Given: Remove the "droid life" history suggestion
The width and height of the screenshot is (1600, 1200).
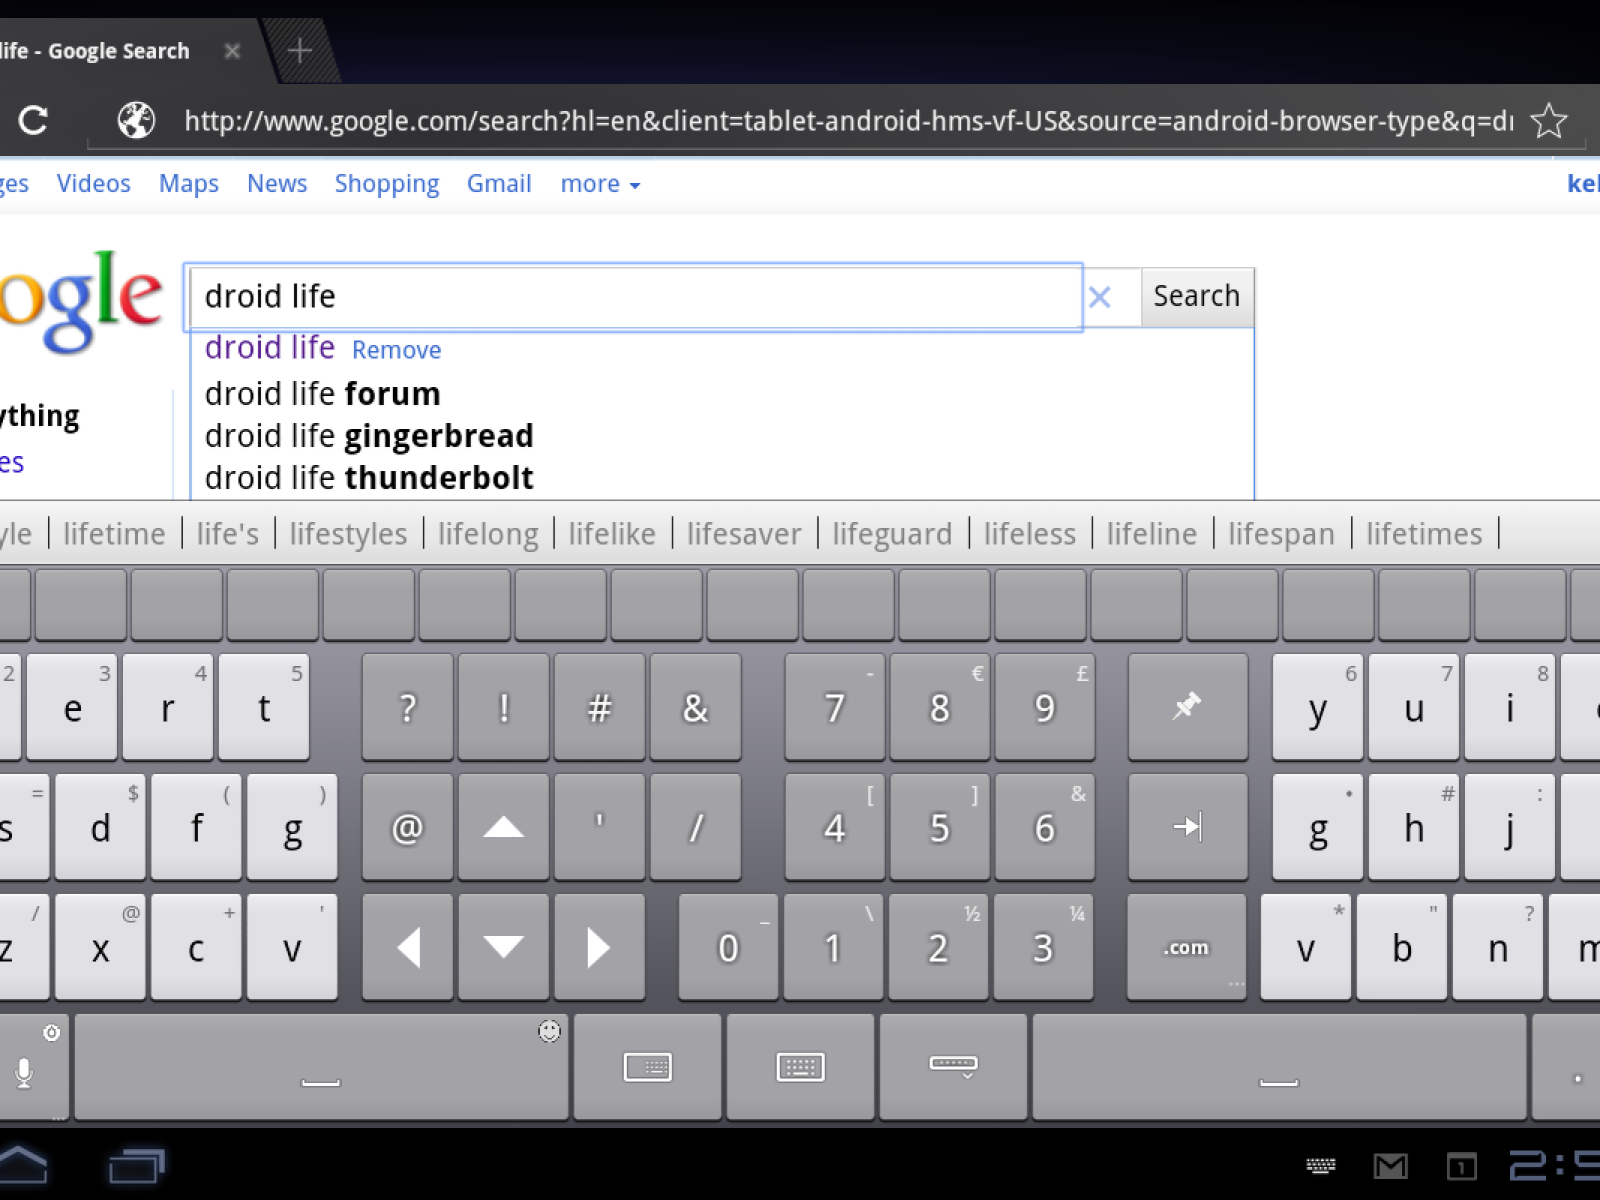Looking at the screenshot, I should pos(397,350).
